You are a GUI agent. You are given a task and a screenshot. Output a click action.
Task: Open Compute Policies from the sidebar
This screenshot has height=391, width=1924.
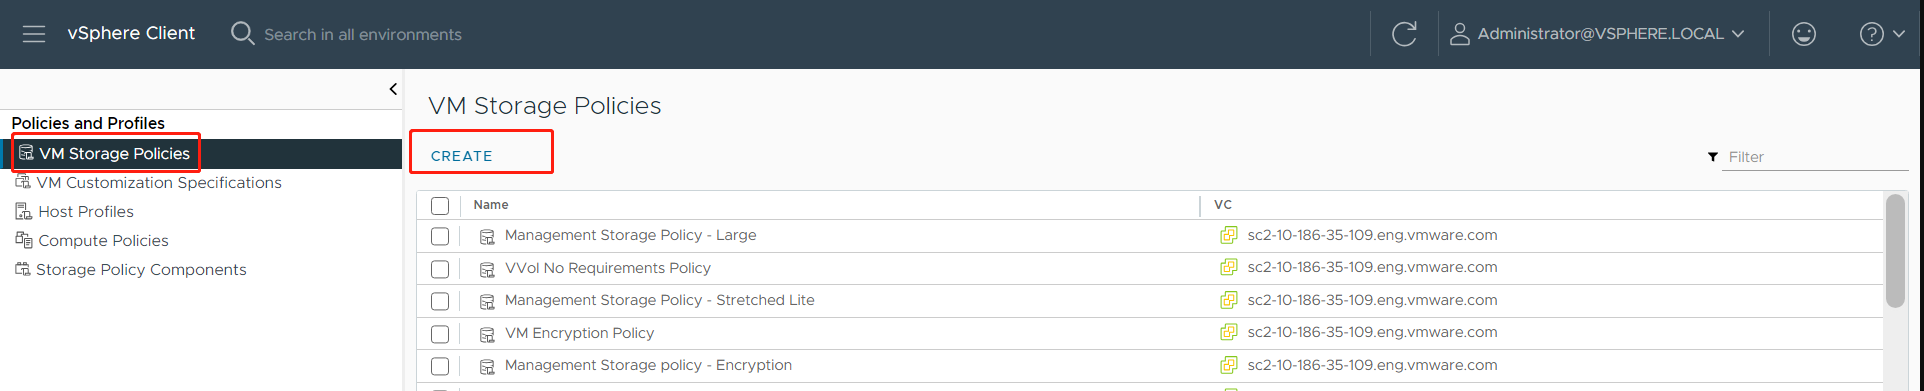pyautogui.click(x=103, y=240)
